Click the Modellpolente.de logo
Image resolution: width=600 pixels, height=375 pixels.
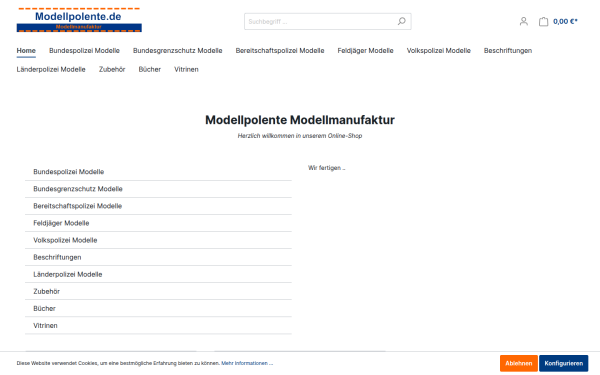coord(79,20)
